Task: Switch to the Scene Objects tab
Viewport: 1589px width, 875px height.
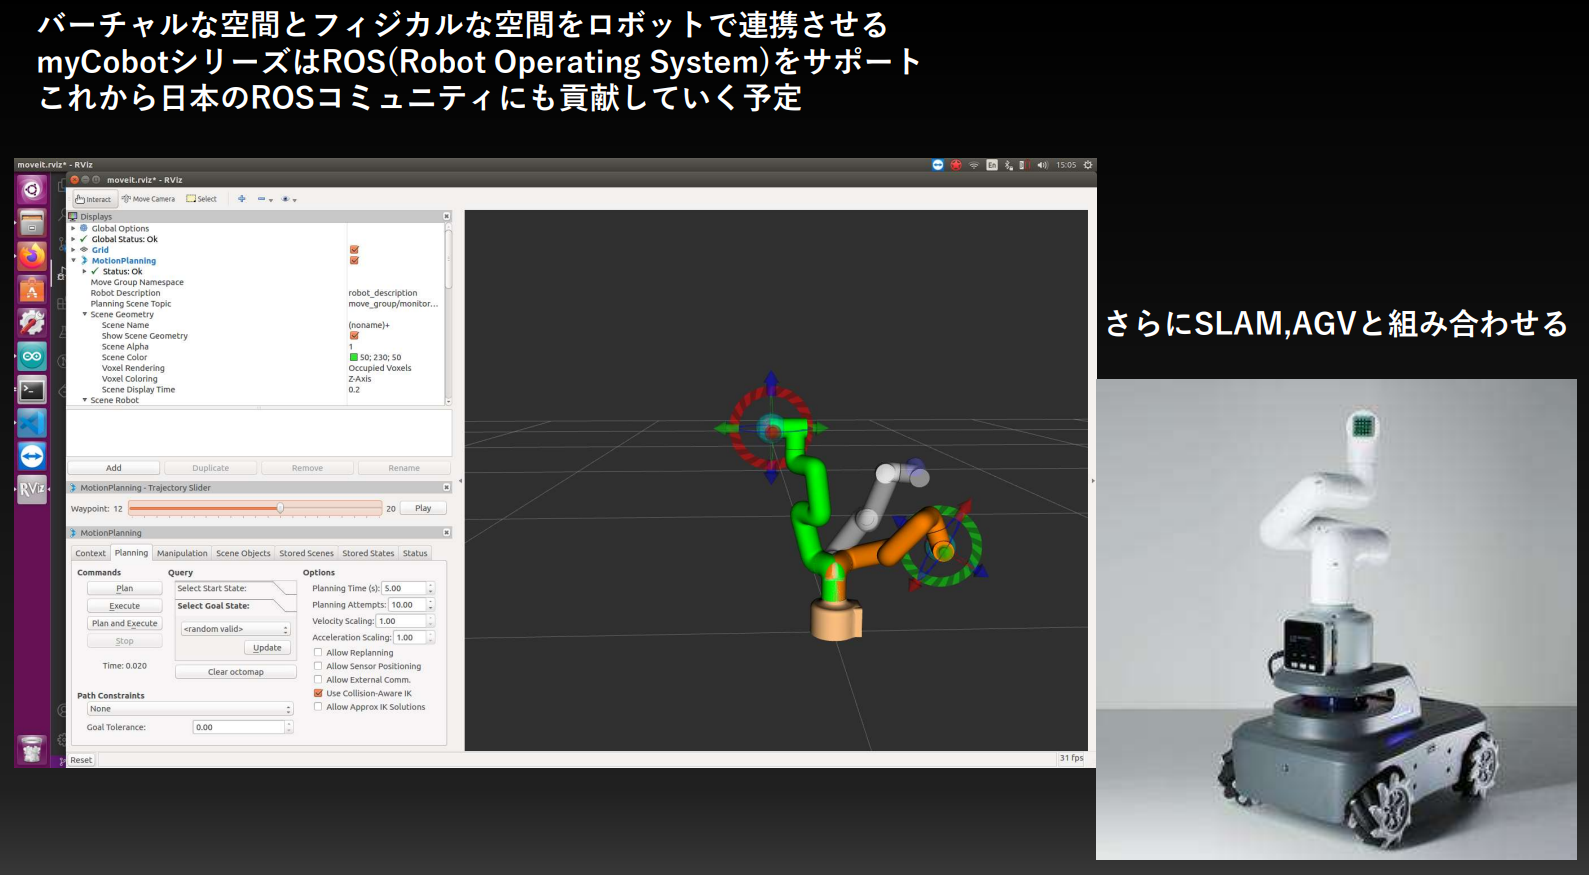Action: [243, 553]
